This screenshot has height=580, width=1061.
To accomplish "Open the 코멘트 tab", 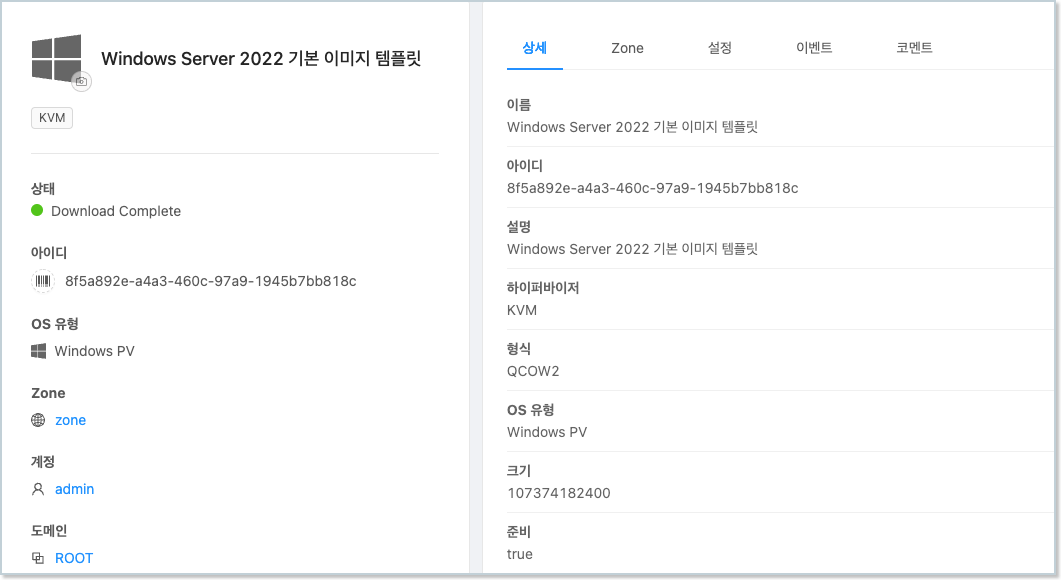I will [x=914, y=48].
